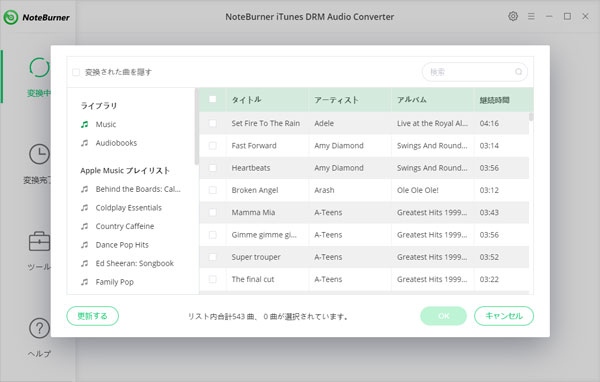Click the music note icon beside Music
Image resolution: width=600 pixels, height=382 pixels.
click(85, 124)
